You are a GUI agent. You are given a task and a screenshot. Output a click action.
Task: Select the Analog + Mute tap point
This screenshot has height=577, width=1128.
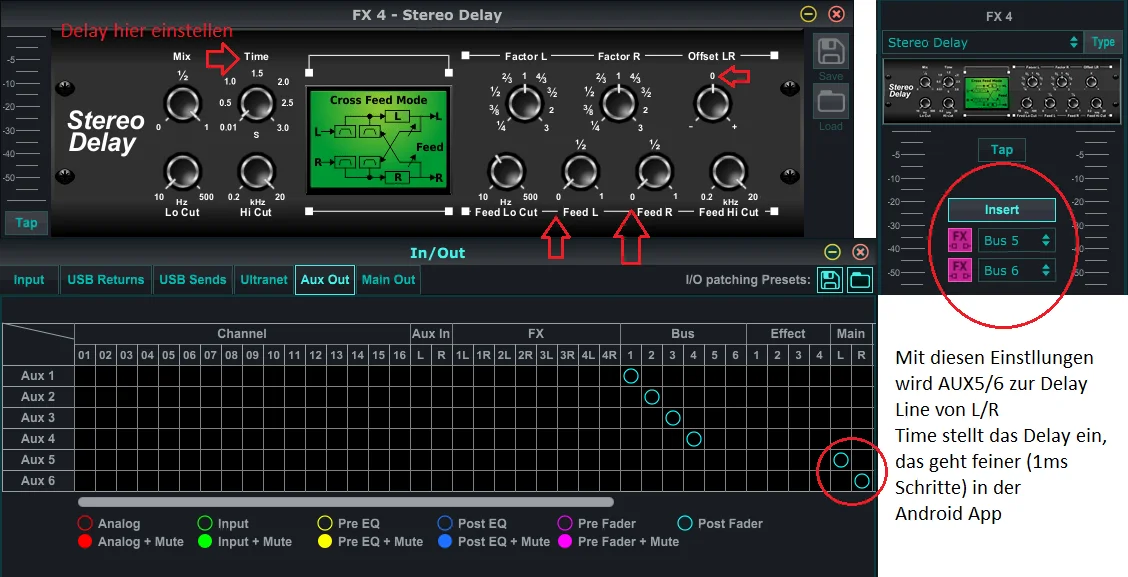point(85,541)
